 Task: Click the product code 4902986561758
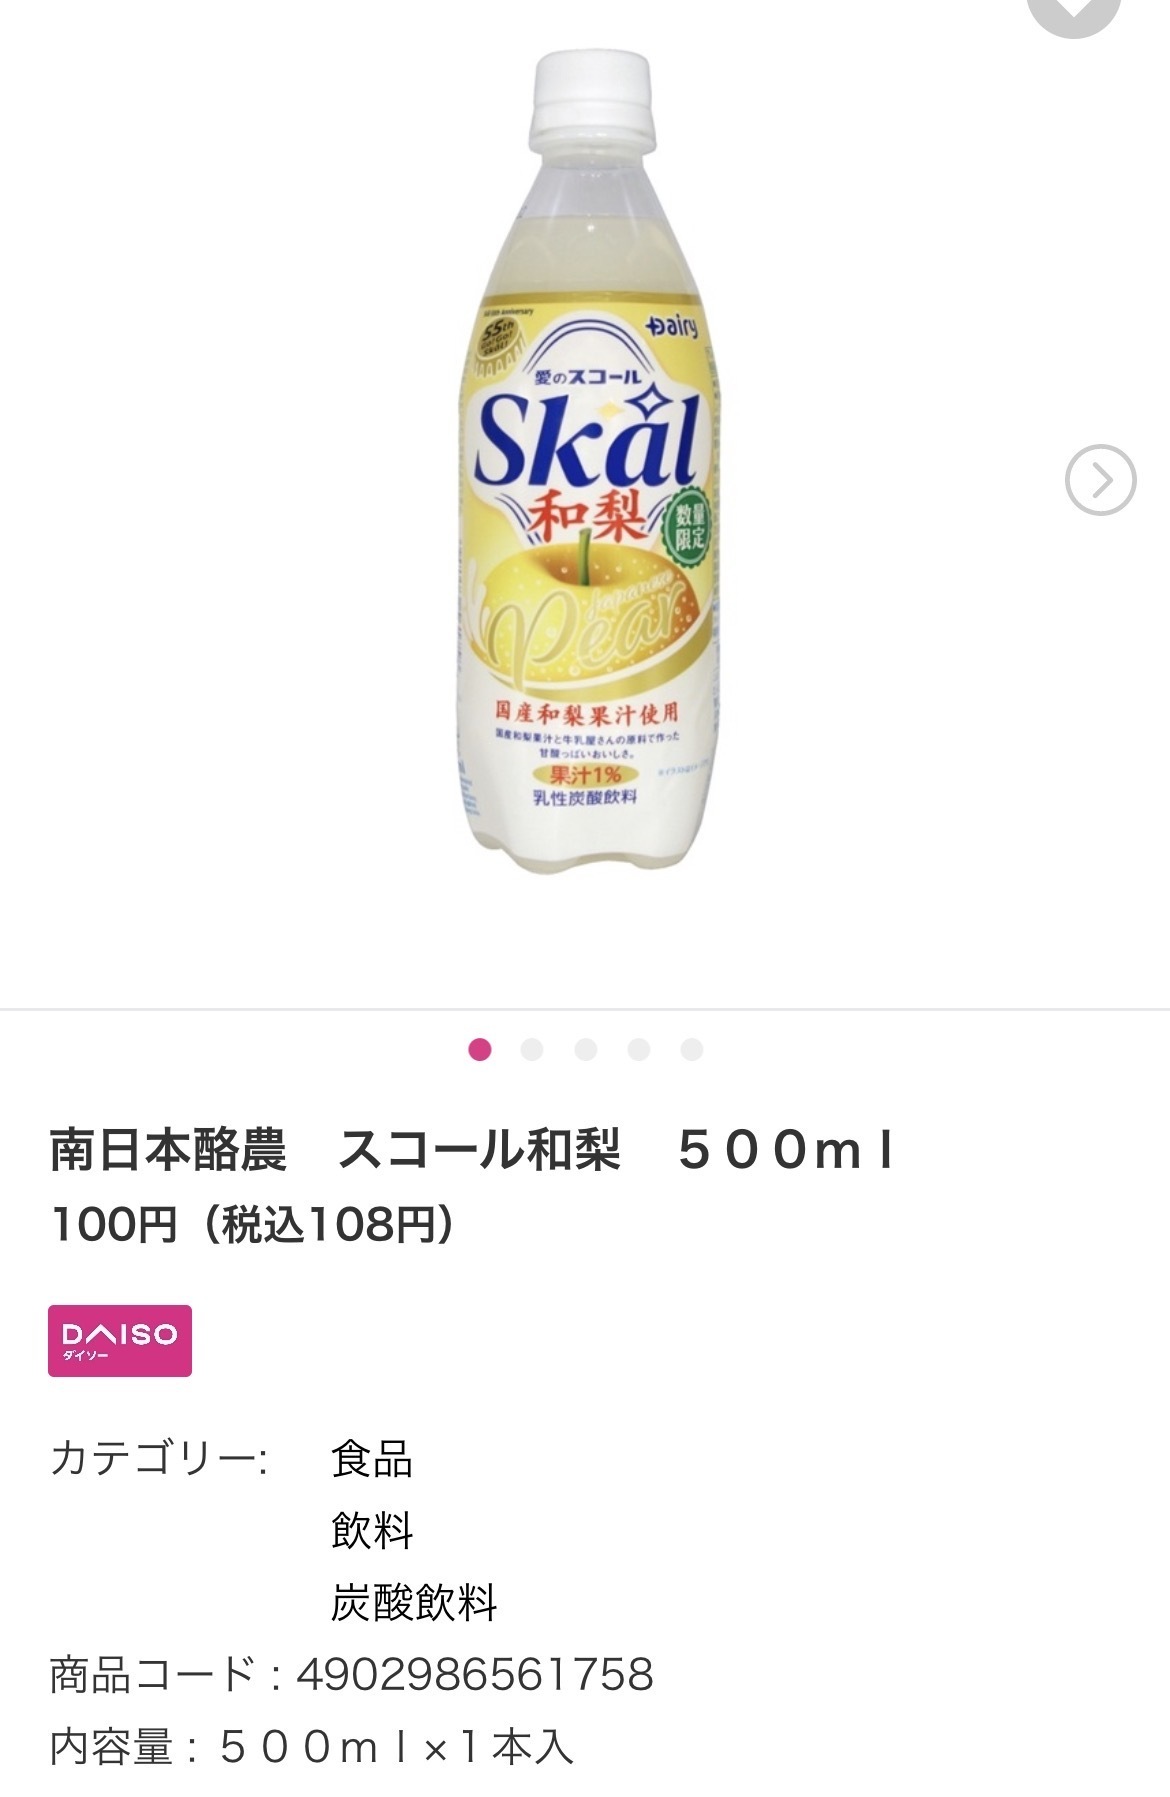tap(475, 1675)
